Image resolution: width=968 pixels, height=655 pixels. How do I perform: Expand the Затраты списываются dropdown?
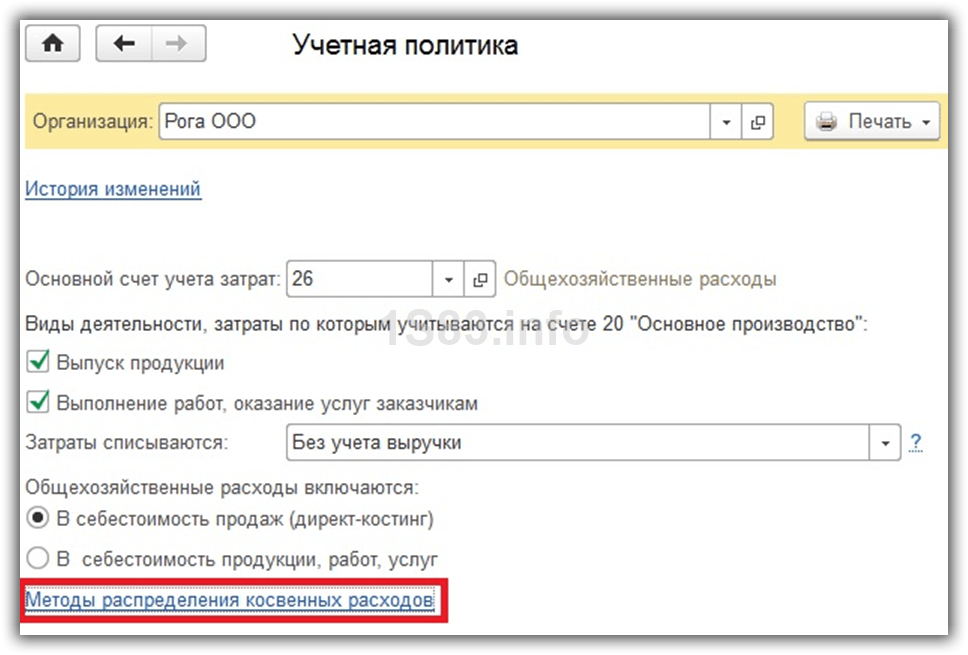point(885,443)
